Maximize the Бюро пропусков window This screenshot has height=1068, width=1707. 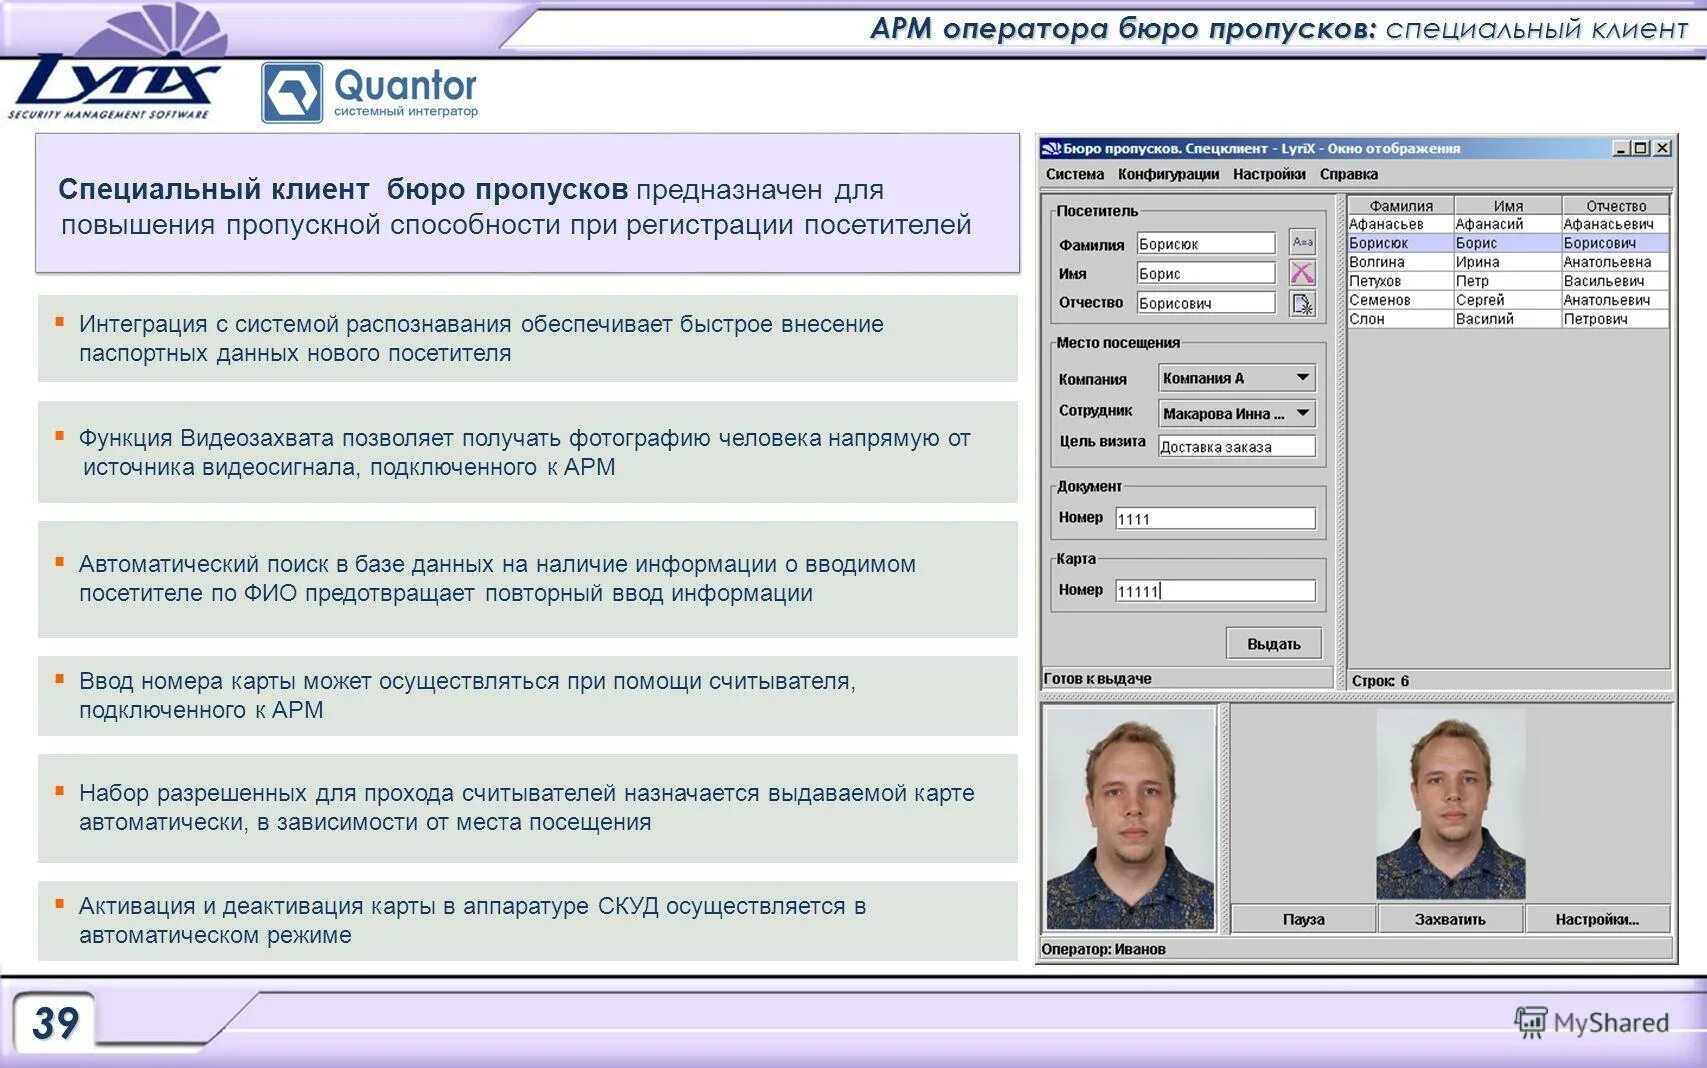point(1641,148)
